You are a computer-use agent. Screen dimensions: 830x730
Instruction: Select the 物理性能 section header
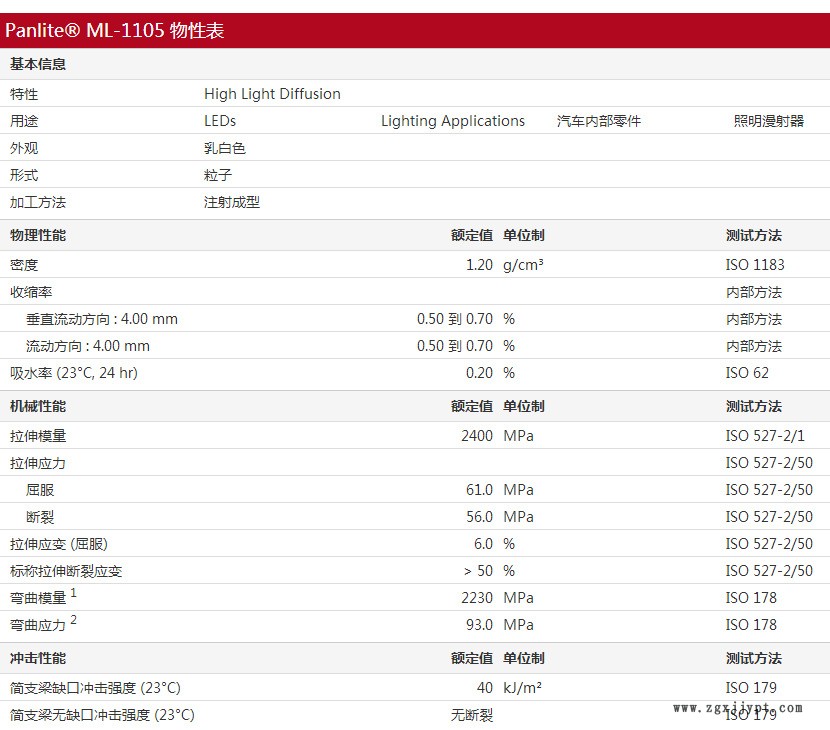tap(38, 235)
